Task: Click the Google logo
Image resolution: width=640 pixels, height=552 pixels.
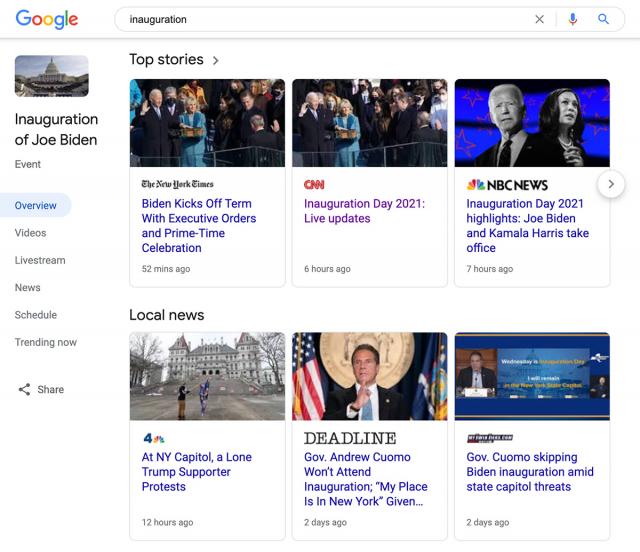Action: coord(47,19)
